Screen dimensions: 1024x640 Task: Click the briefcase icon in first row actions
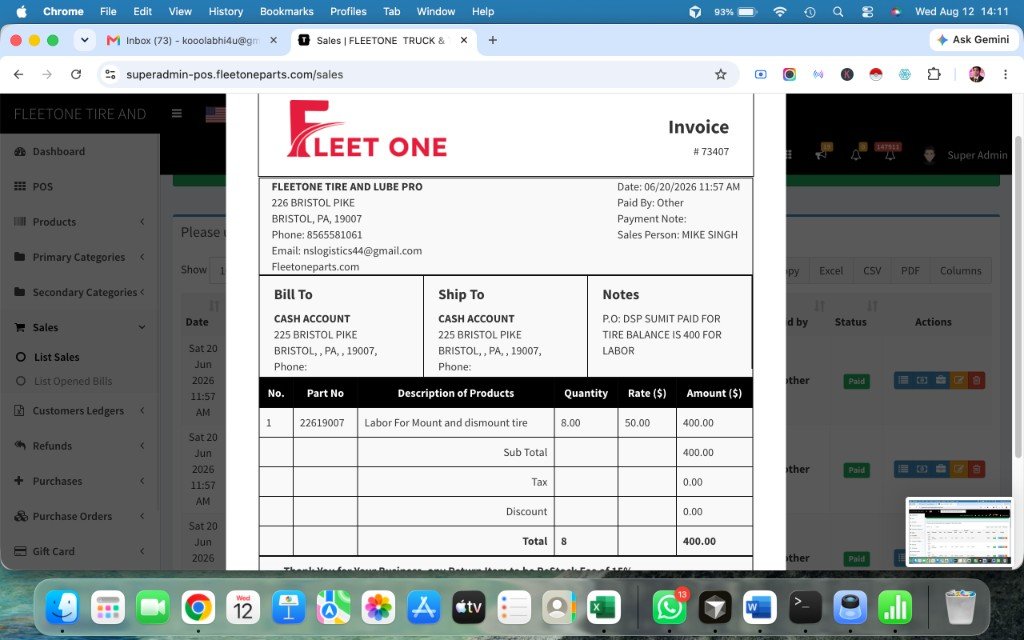(940, 380)
